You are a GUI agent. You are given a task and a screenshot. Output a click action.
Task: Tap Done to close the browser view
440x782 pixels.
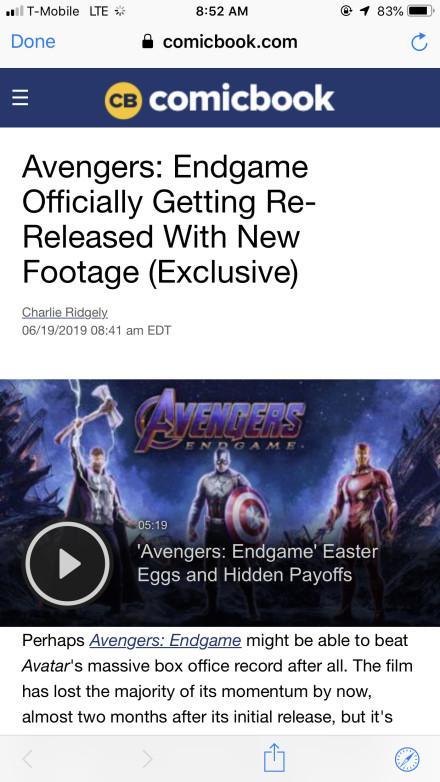pyautogui.click(x=33, y=42)
